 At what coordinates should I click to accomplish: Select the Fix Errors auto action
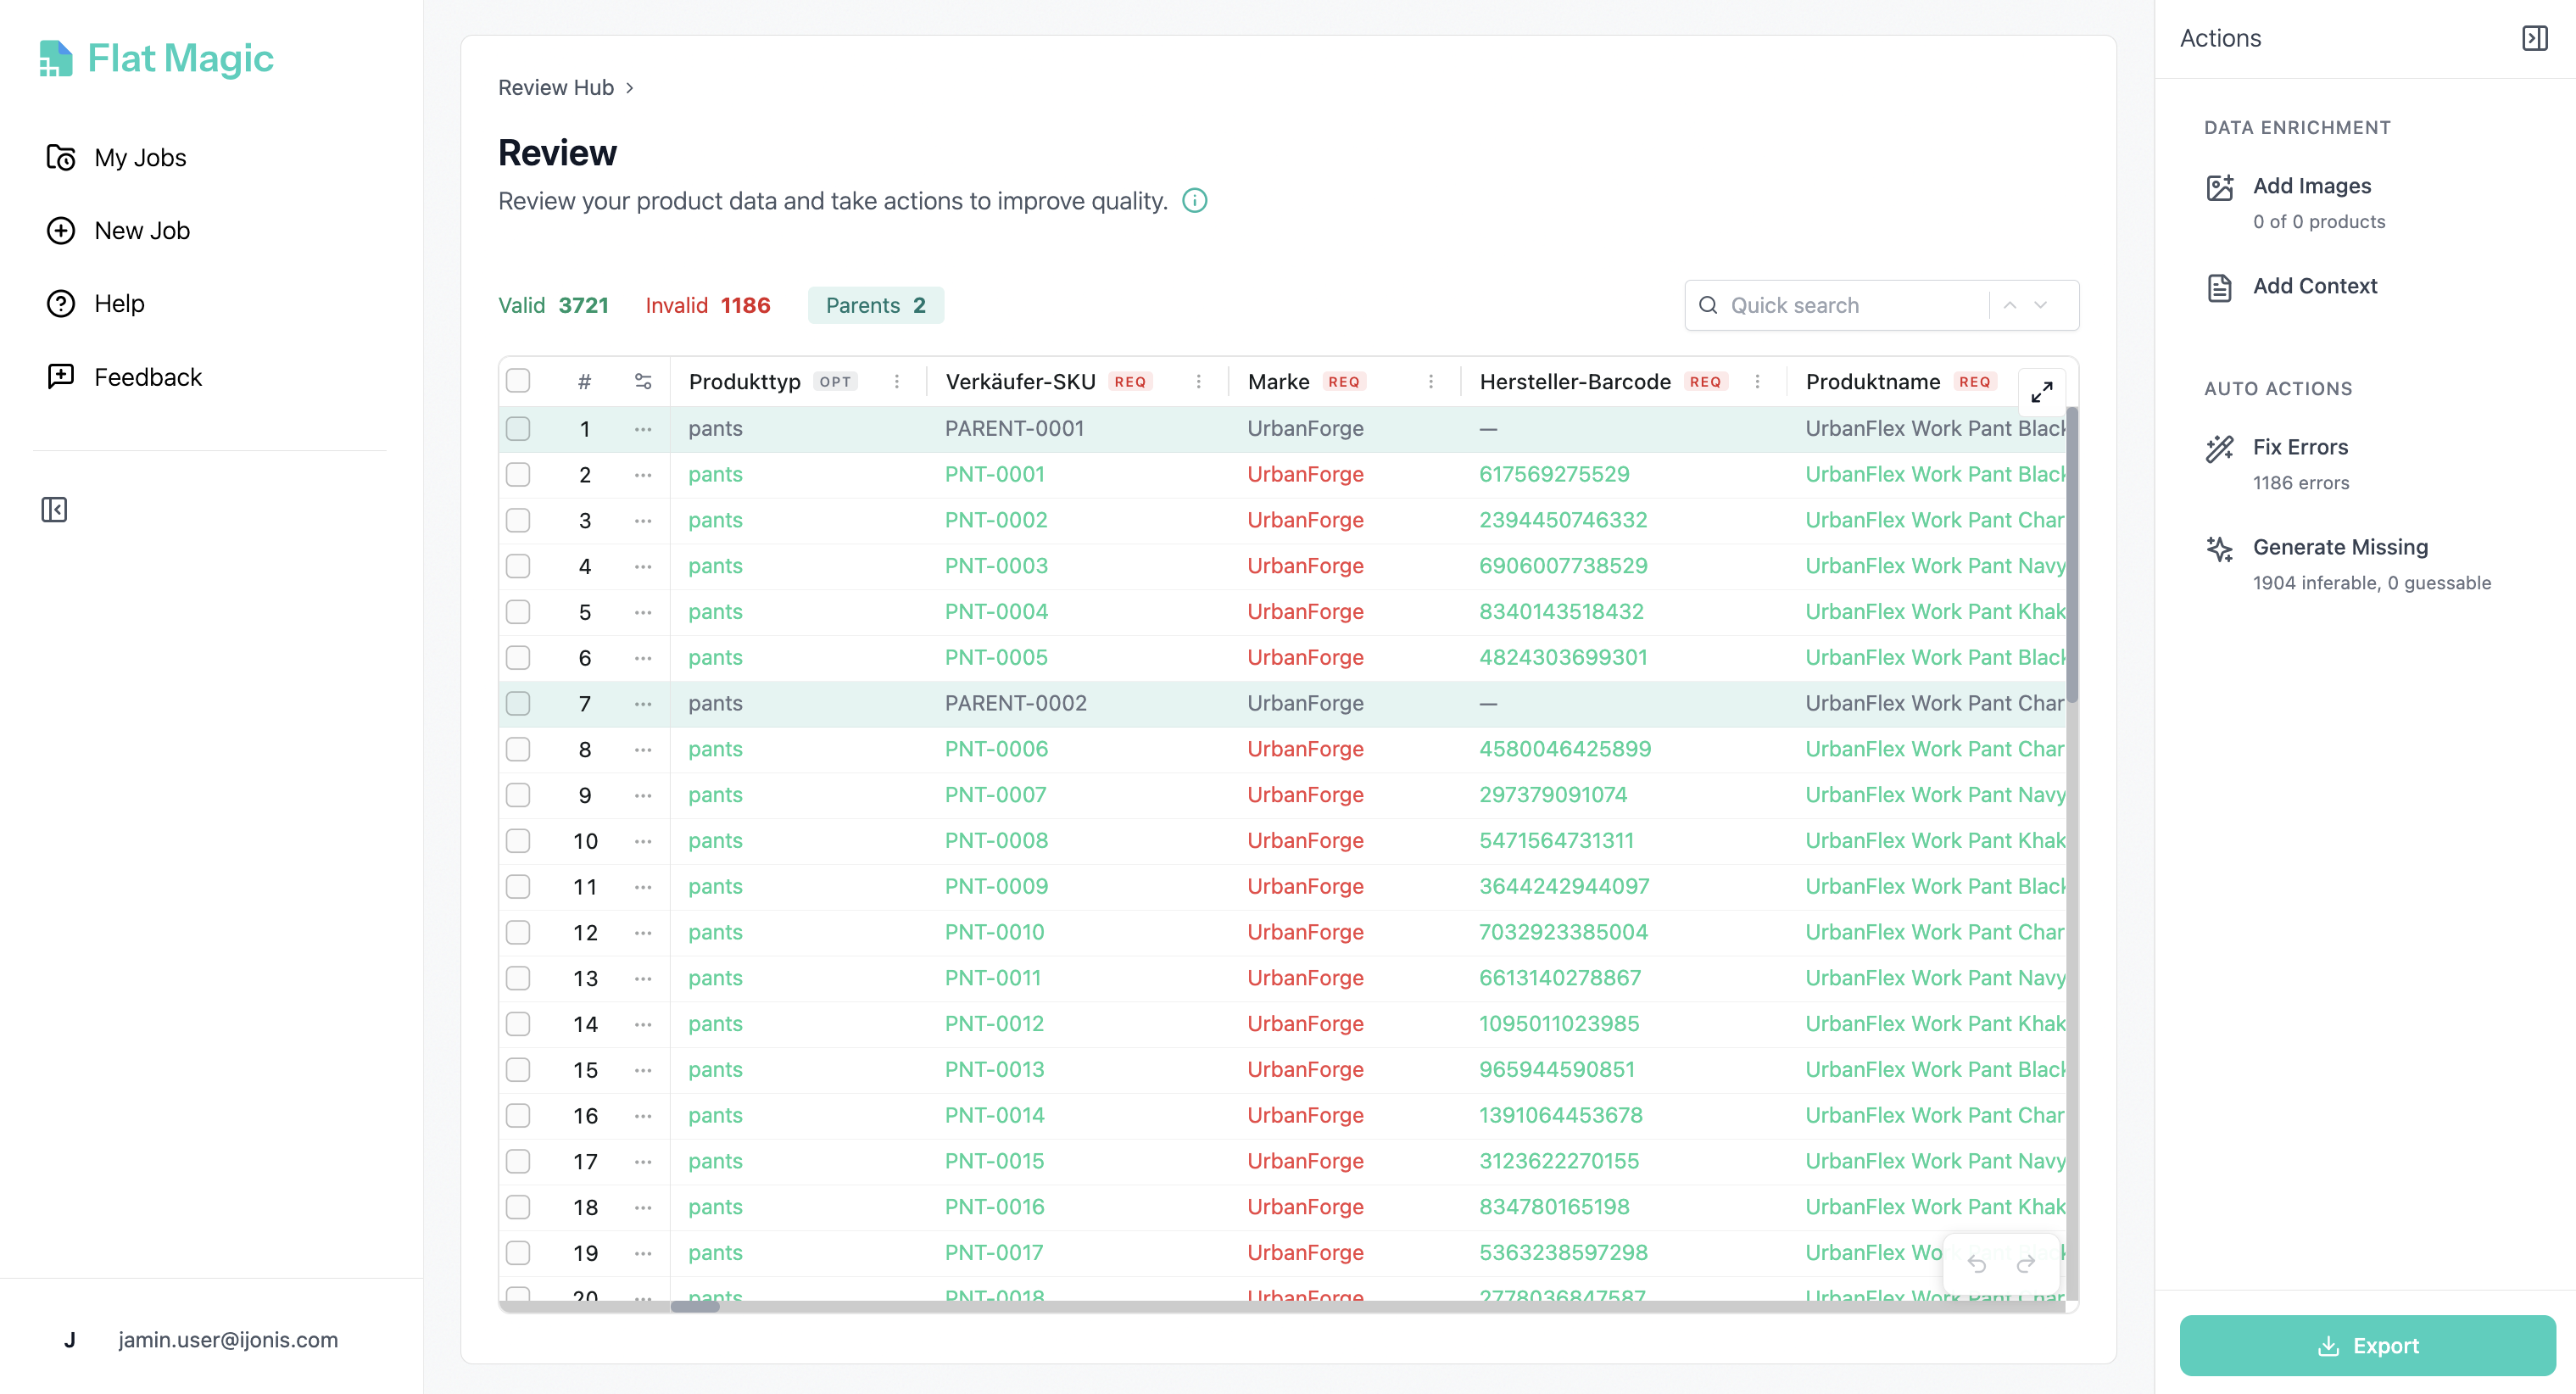click(2300, 447)
